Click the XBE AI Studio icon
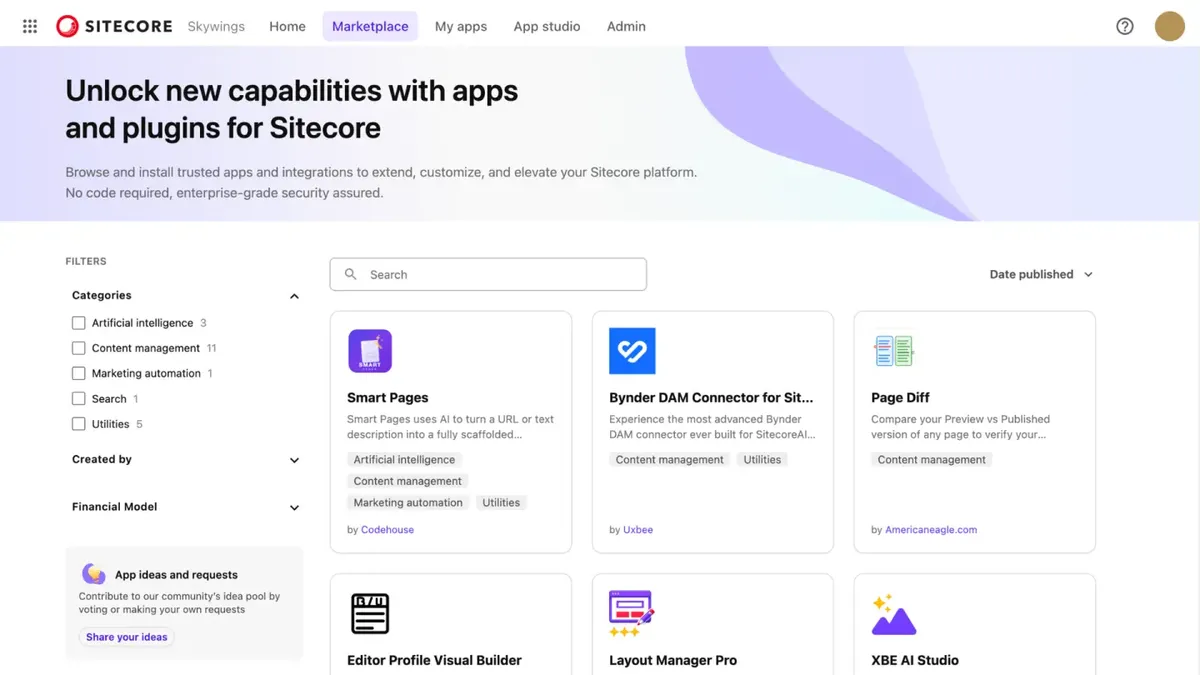This screenshot has width=1200, height=675. click(x=893, y=614)
